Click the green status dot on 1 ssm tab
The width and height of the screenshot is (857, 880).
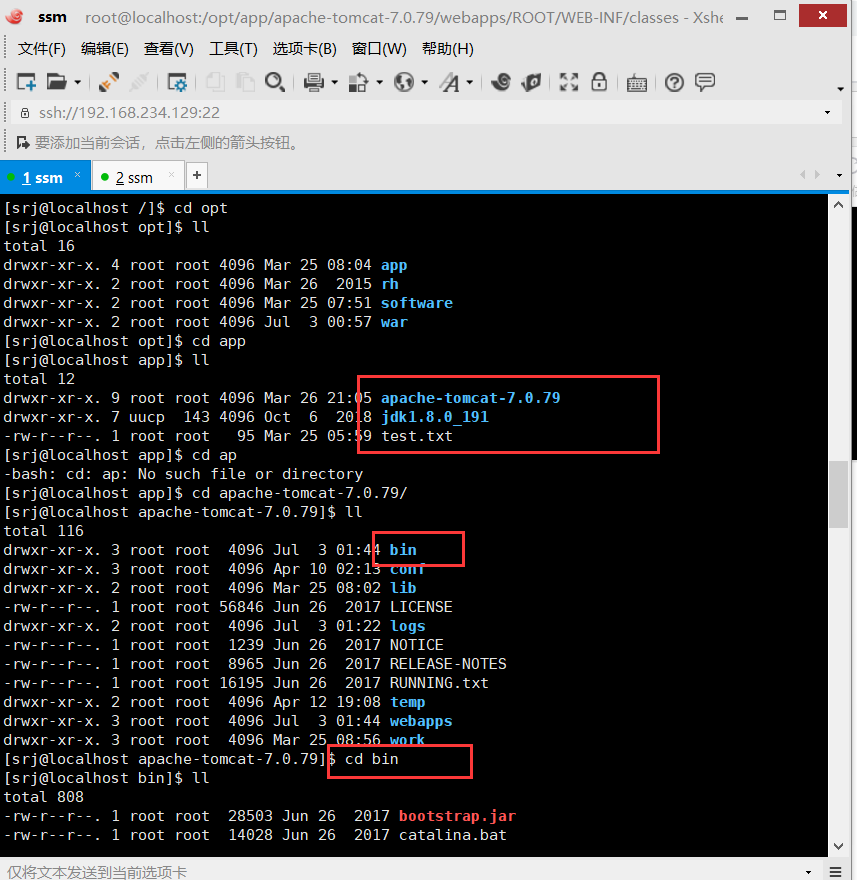coord(12,177)
